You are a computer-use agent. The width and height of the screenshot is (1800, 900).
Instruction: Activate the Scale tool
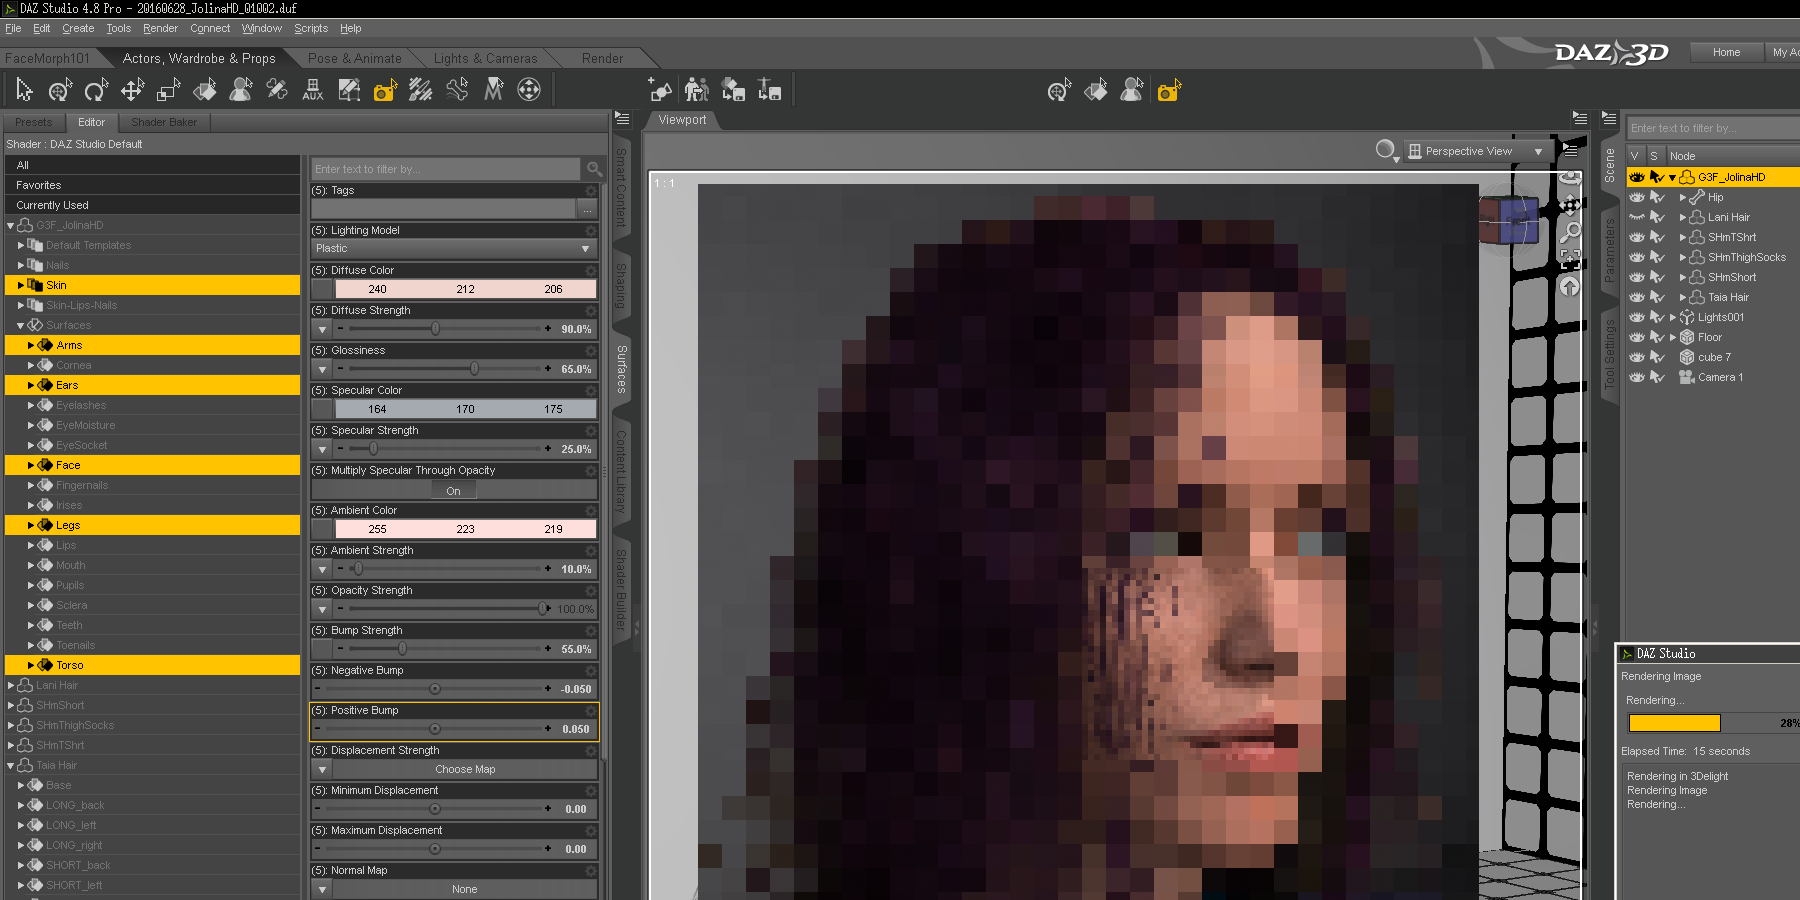pyautogui.click(x=168, y=91)
